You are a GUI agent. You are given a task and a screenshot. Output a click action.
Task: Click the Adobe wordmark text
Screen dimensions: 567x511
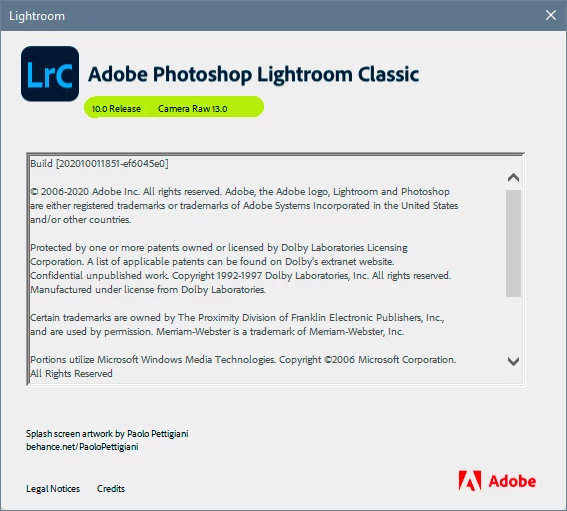pyautogui.click(x=512, y=481)
